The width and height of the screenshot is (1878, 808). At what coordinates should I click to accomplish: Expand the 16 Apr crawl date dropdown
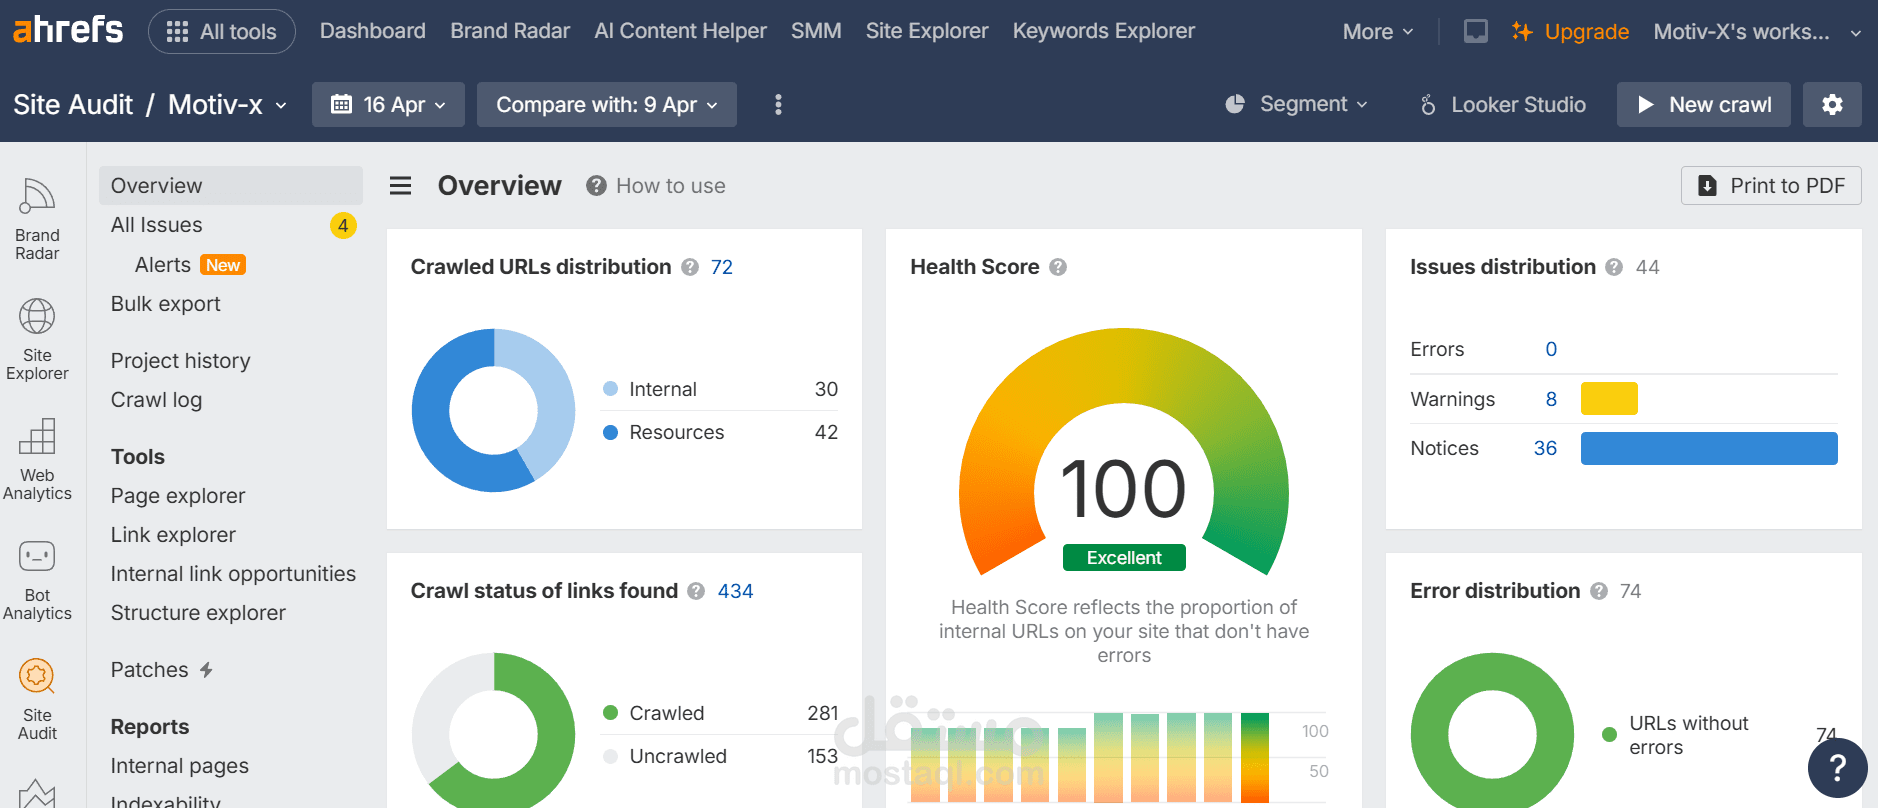click(x=388, y=104)
